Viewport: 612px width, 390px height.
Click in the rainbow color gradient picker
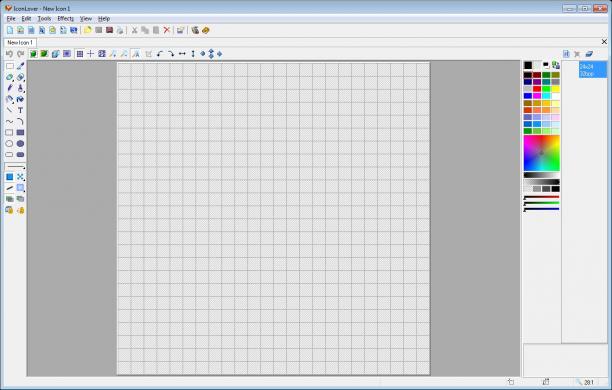tap(541, 153)
